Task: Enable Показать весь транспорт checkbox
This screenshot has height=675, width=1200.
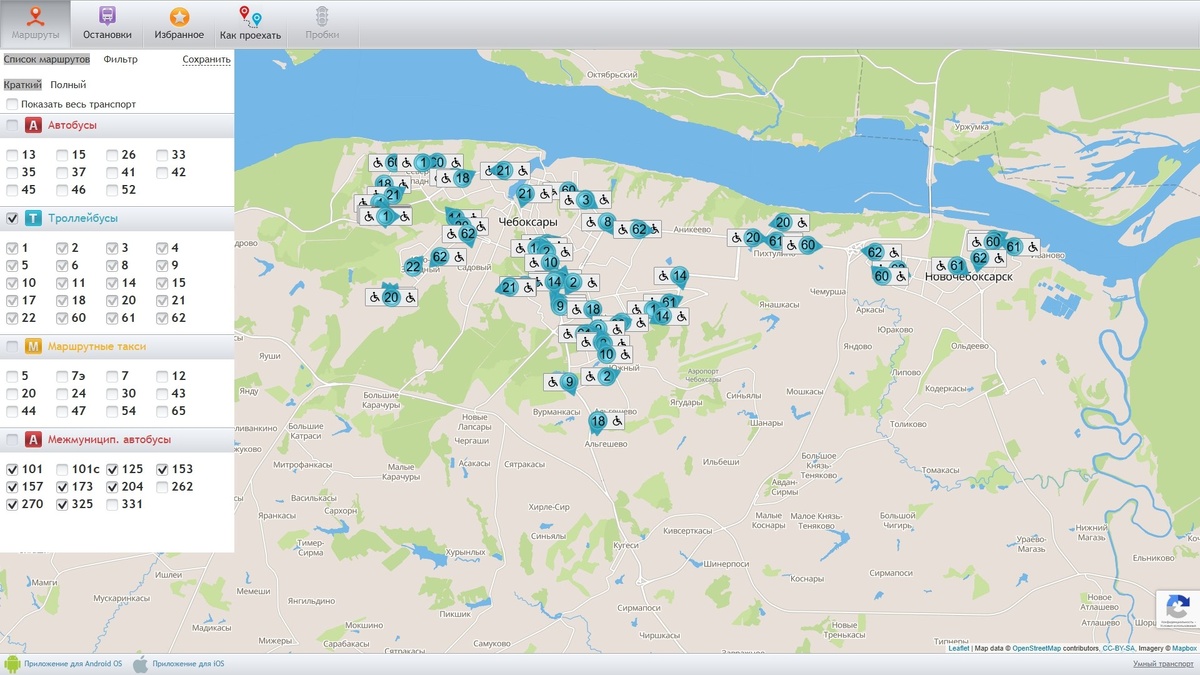Action: (x=13, y=104)
